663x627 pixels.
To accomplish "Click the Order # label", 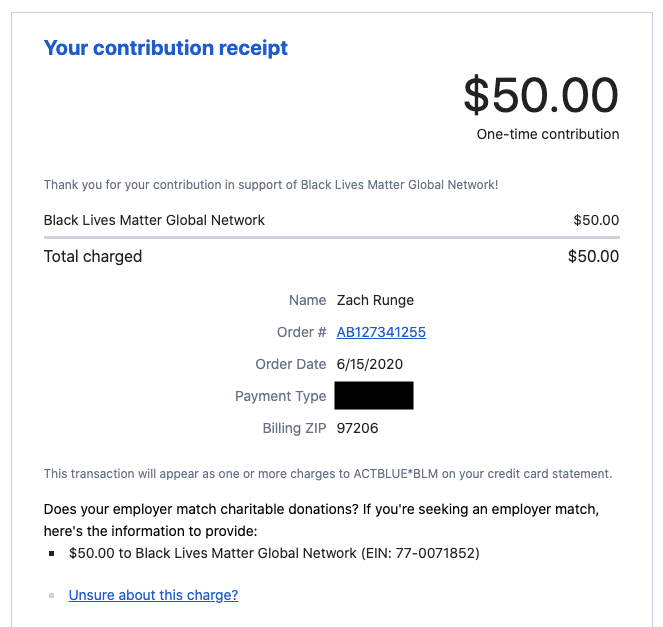I will pyautogui.click(x=301, y=332).
